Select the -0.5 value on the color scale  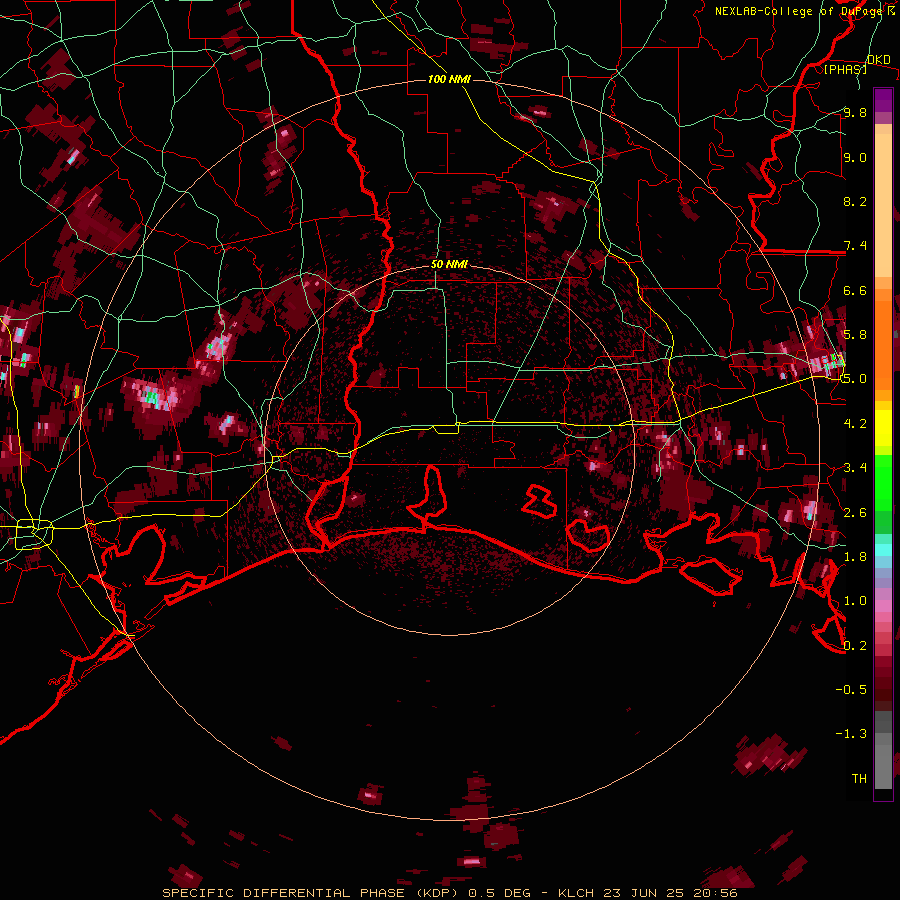851,690
